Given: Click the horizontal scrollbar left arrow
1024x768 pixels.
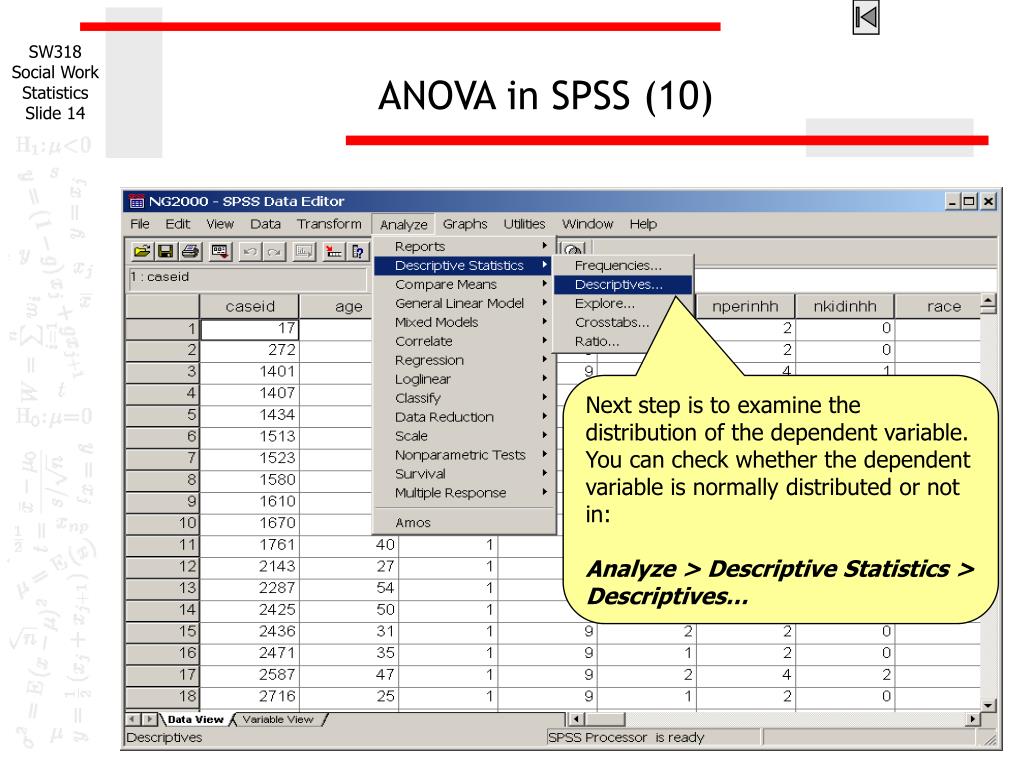Looking at the screenshot, I should [x=577, y=719].
